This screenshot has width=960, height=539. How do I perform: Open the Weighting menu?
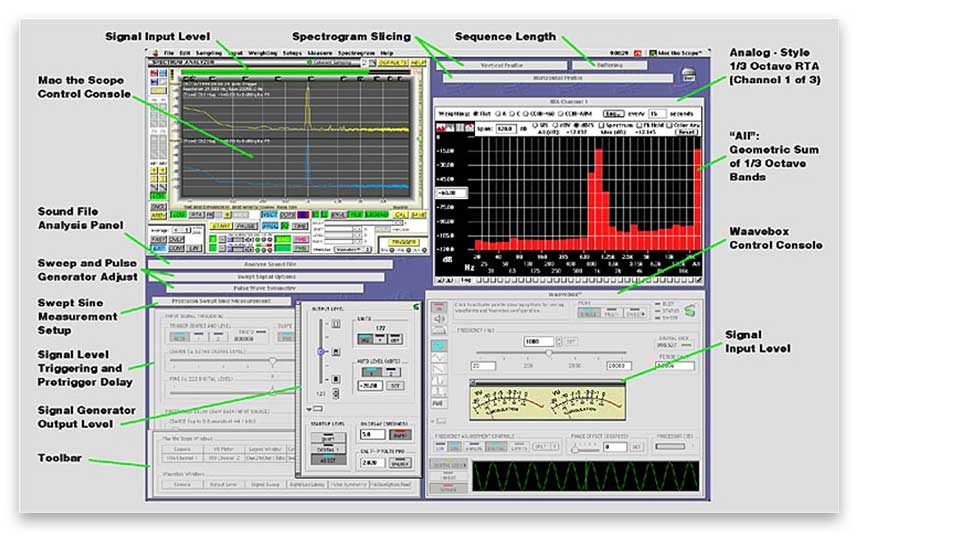[263, 53]
